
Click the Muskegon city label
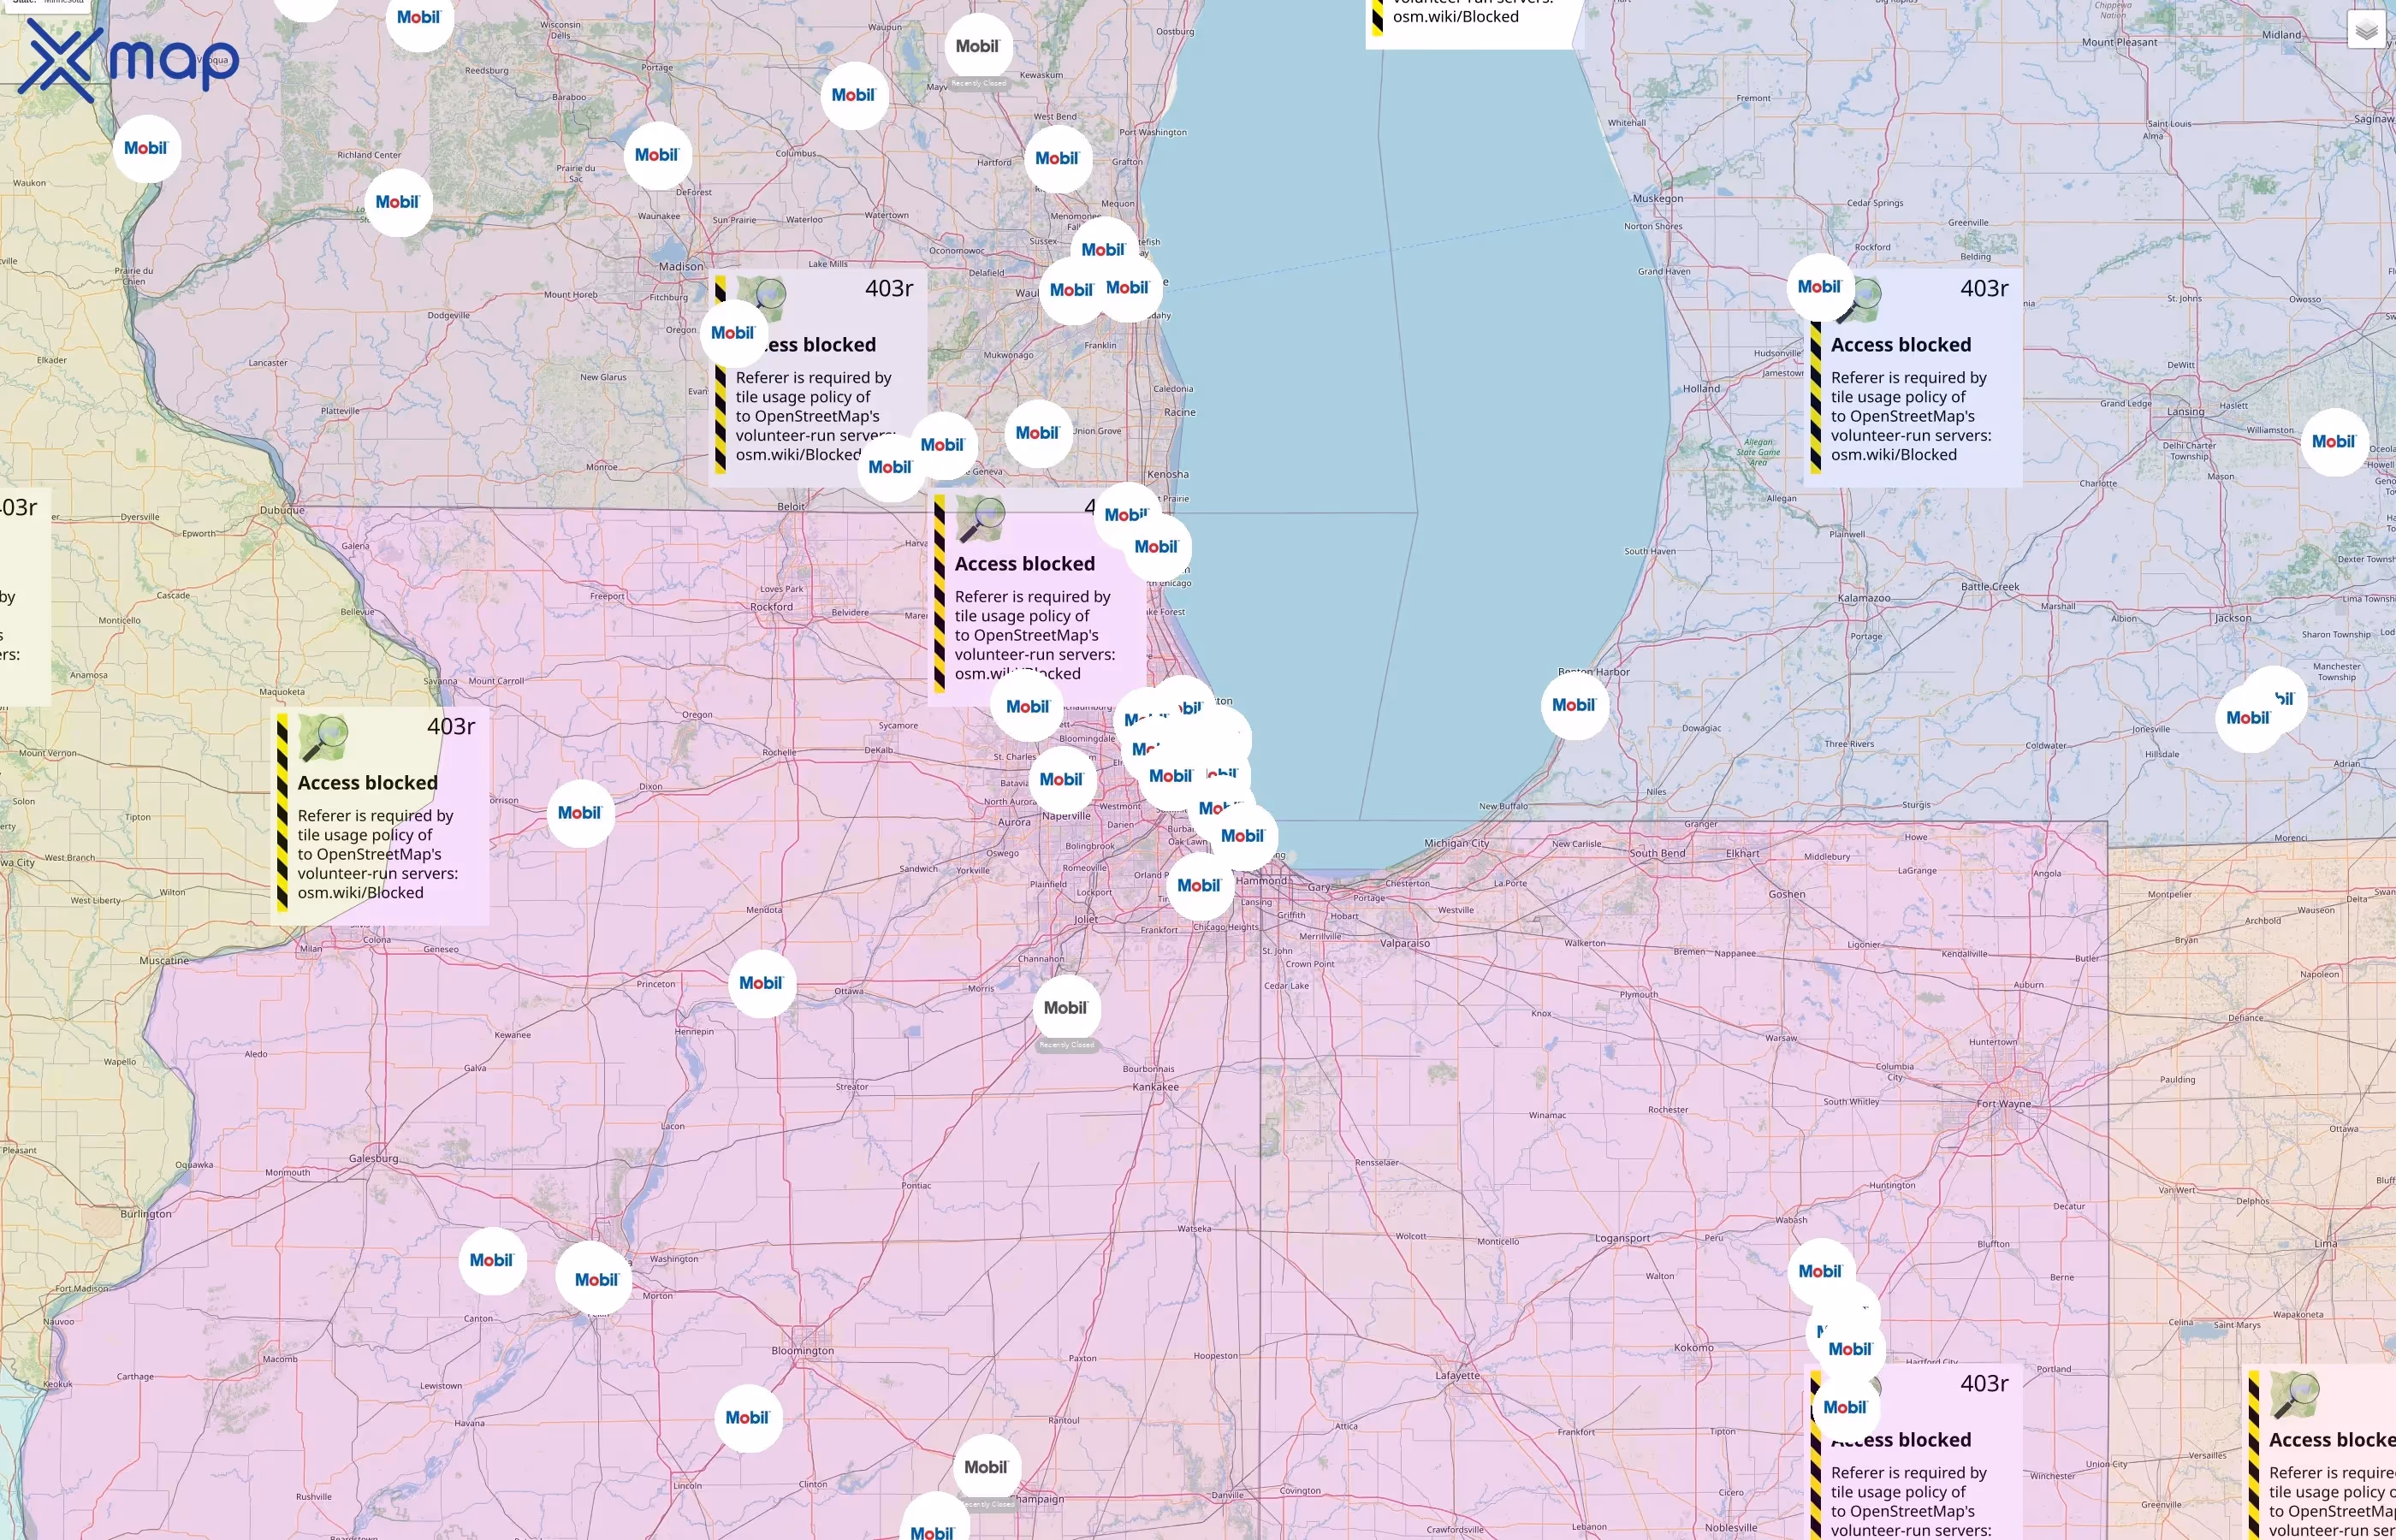[1658, 199]
